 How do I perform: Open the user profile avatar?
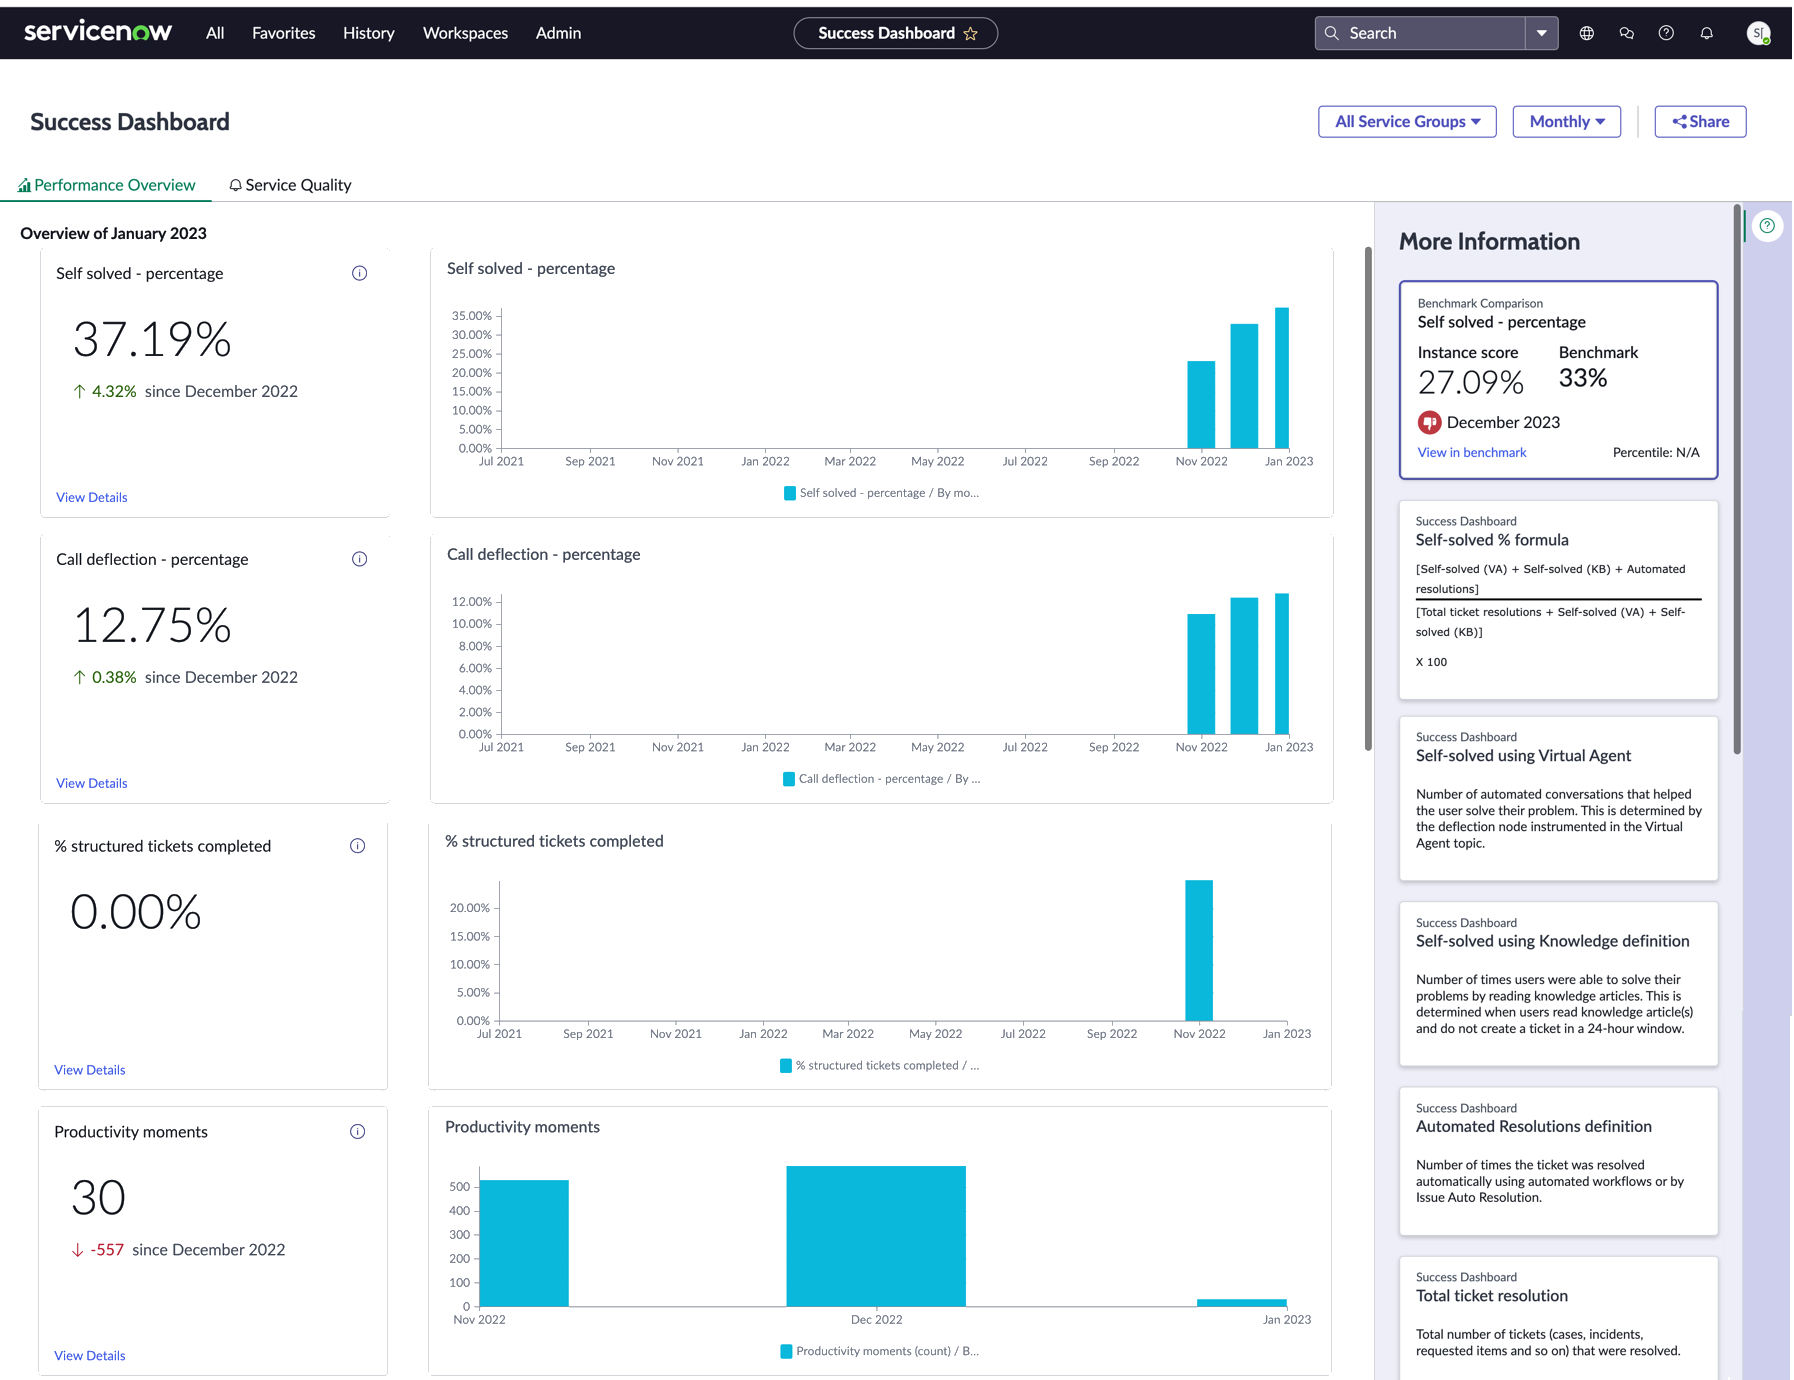(1758, 33)
